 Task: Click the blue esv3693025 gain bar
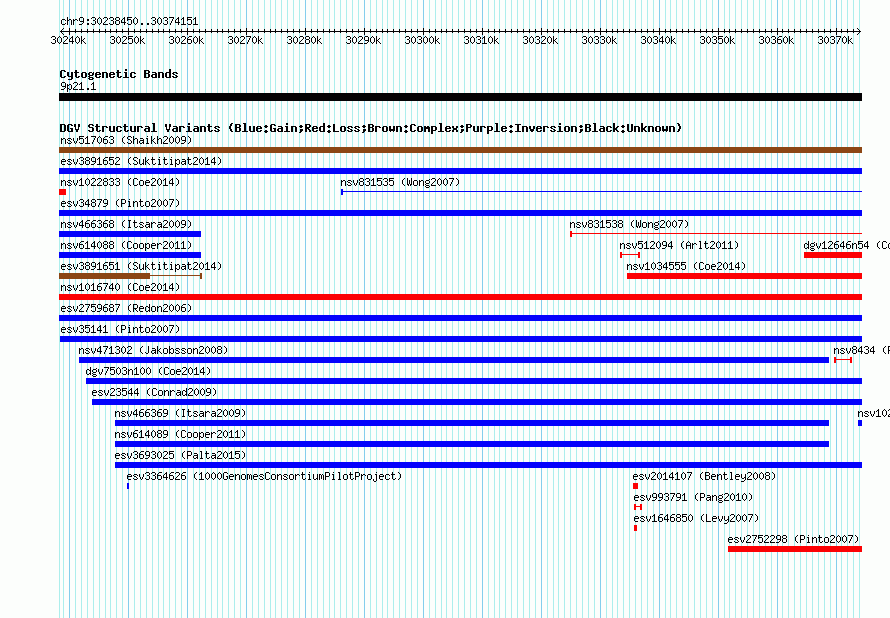click(x=488, y=465)
